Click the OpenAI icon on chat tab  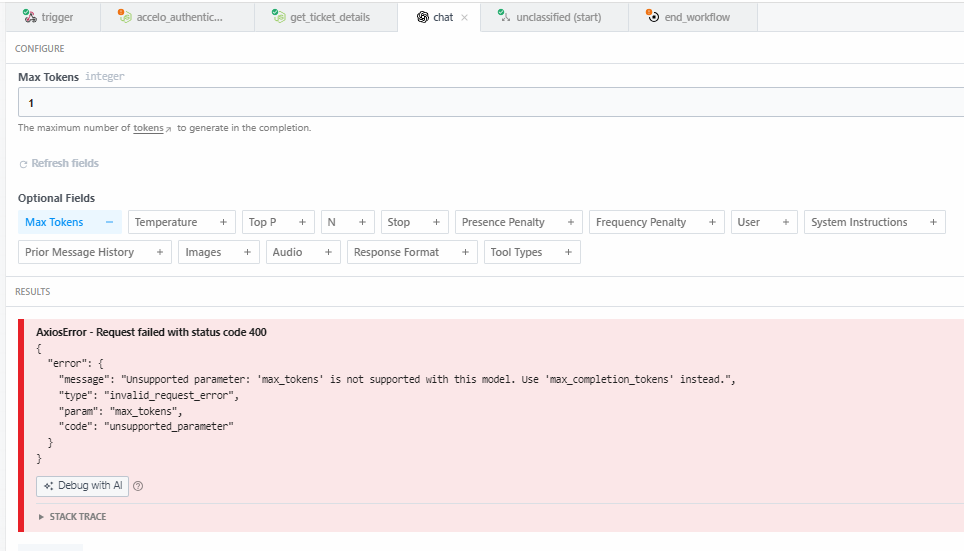click(x=422, y=17)
